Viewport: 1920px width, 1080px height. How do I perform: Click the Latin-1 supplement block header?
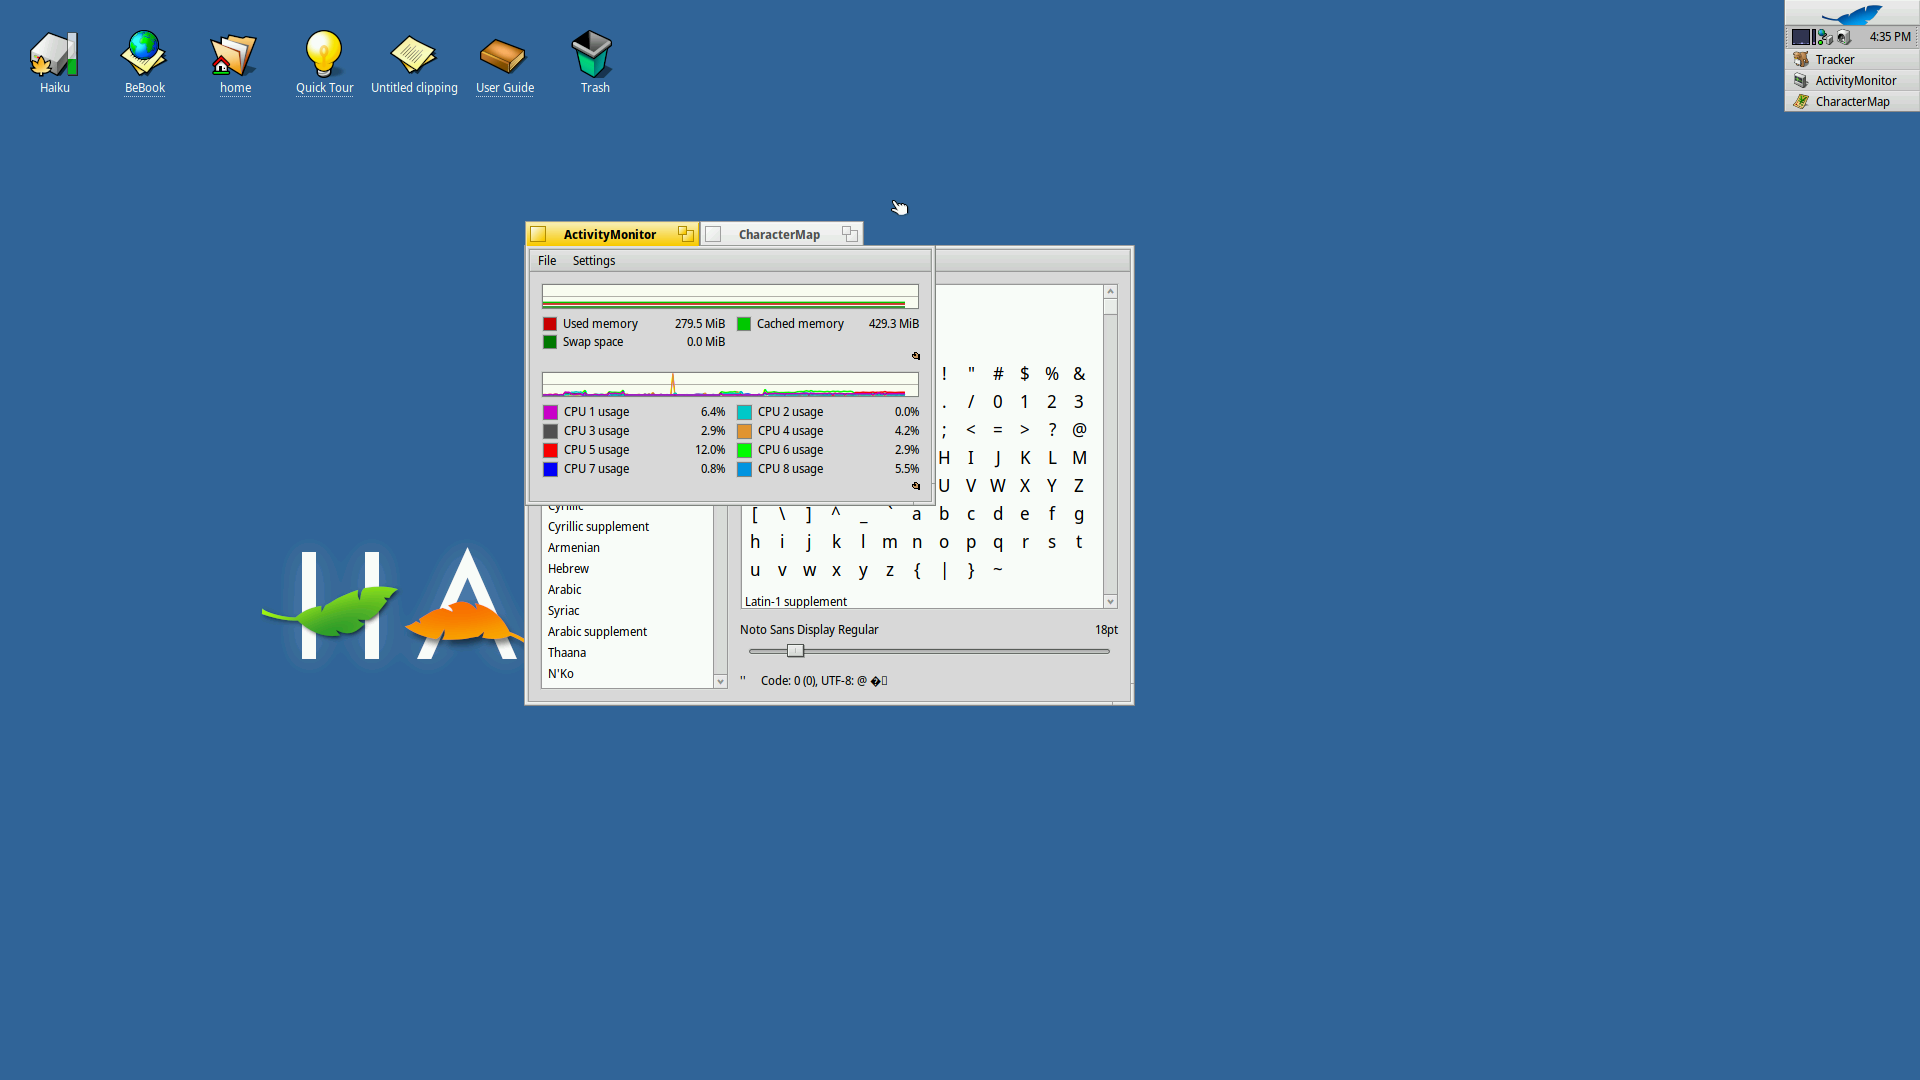click(796, 602)
